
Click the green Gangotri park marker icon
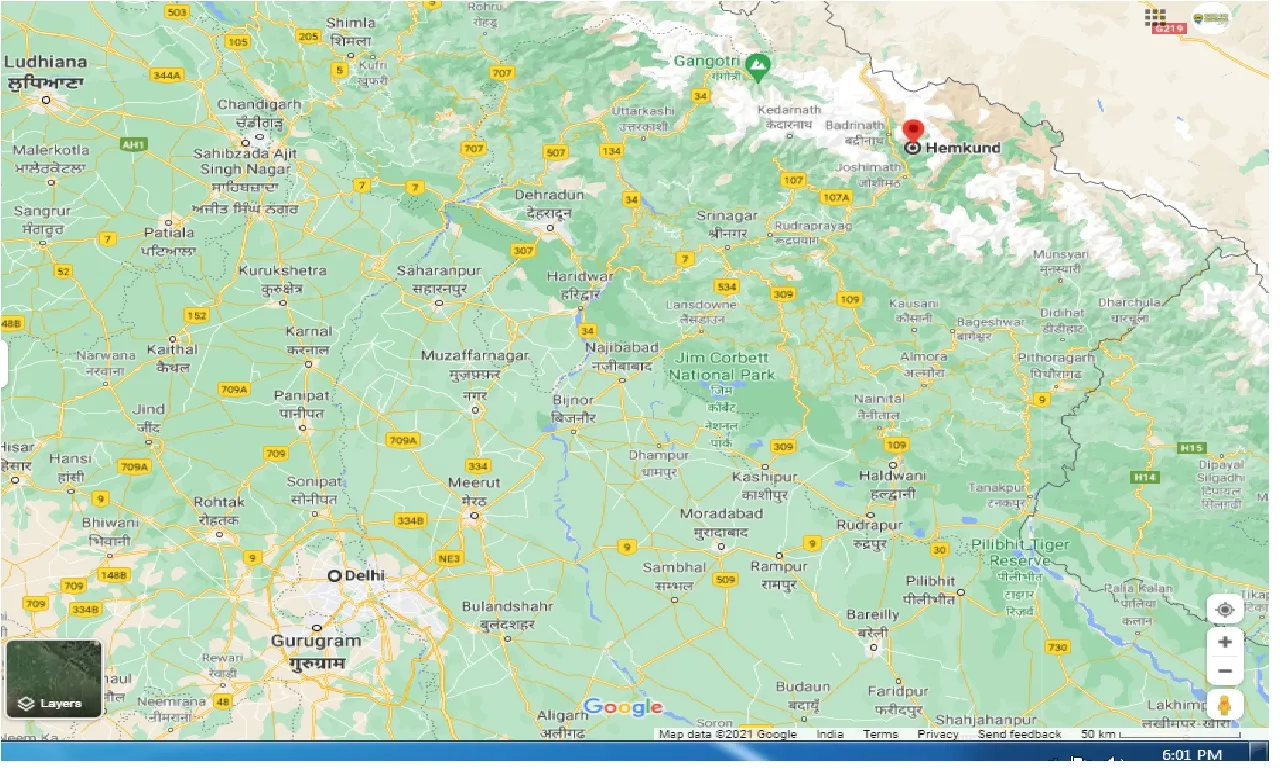759,68
